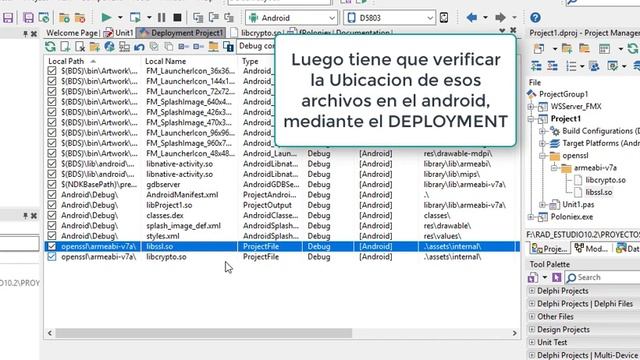640x360 pixels.
Task: Toggle the gdbserver row checkbox
Action: tap(52, 184)
